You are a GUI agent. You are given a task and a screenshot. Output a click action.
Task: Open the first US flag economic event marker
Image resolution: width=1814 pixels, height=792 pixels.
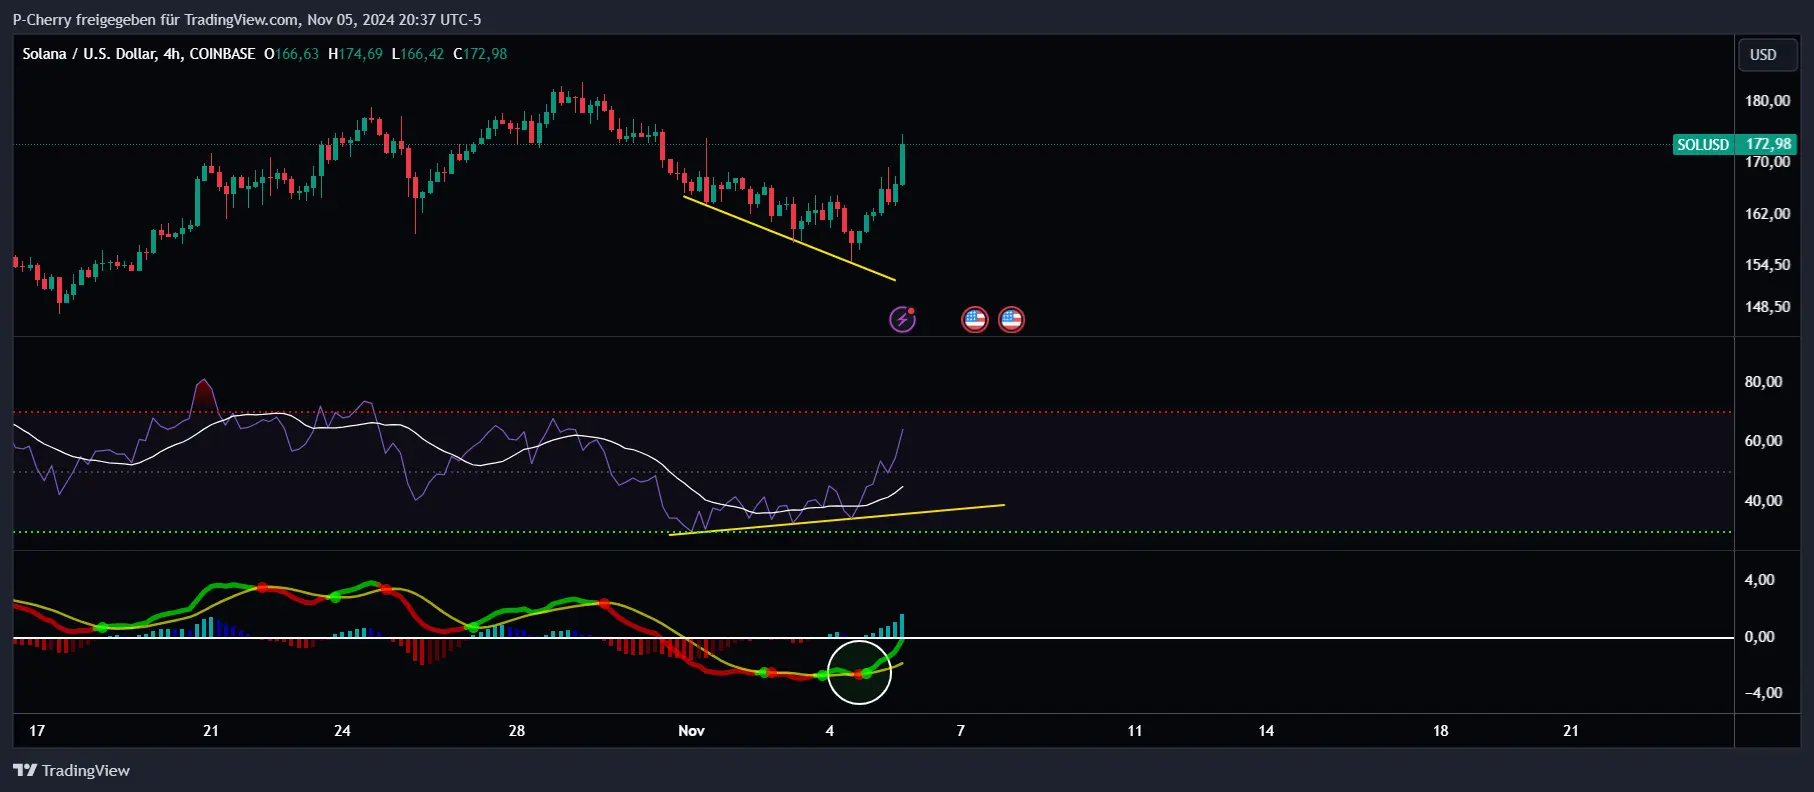(x=974, y=319)
